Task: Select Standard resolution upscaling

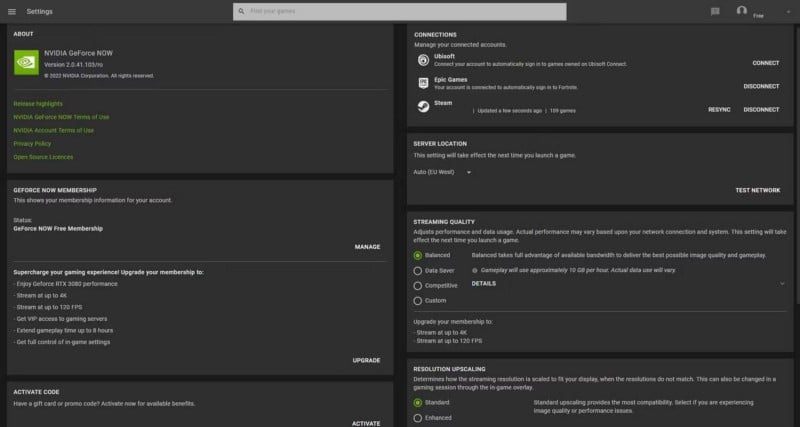Action: [417, 403]
